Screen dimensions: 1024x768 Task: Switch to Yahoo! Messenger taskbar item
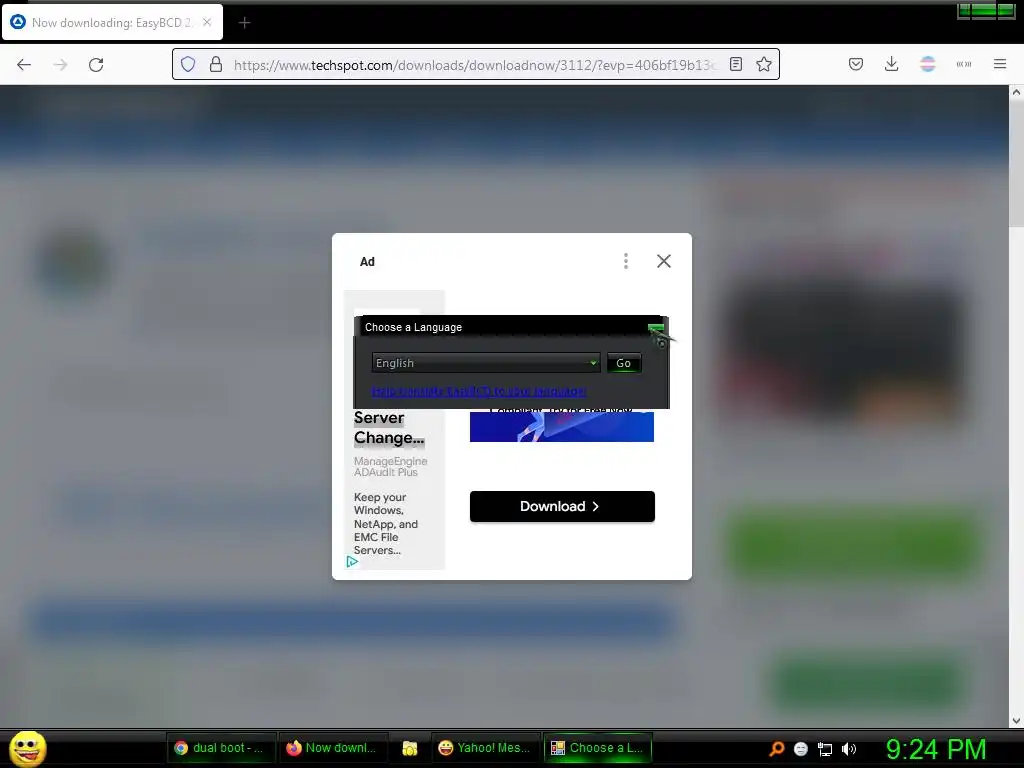point(485,748)
